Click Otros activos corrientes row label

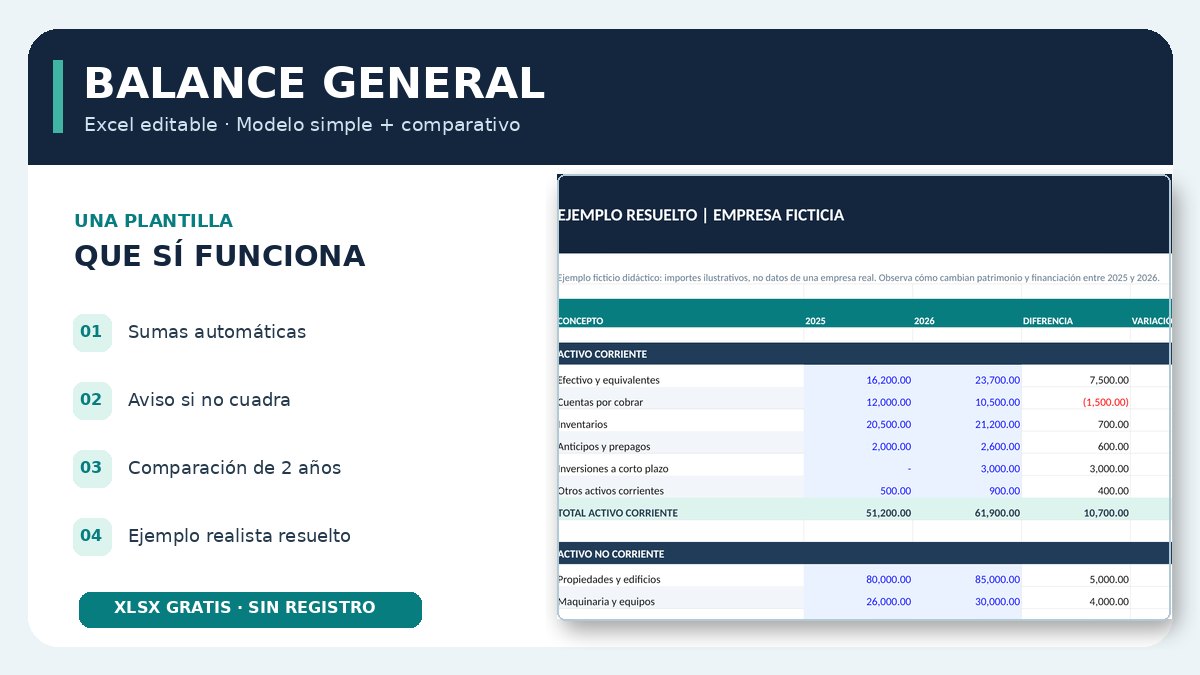[x=610, y=491]
